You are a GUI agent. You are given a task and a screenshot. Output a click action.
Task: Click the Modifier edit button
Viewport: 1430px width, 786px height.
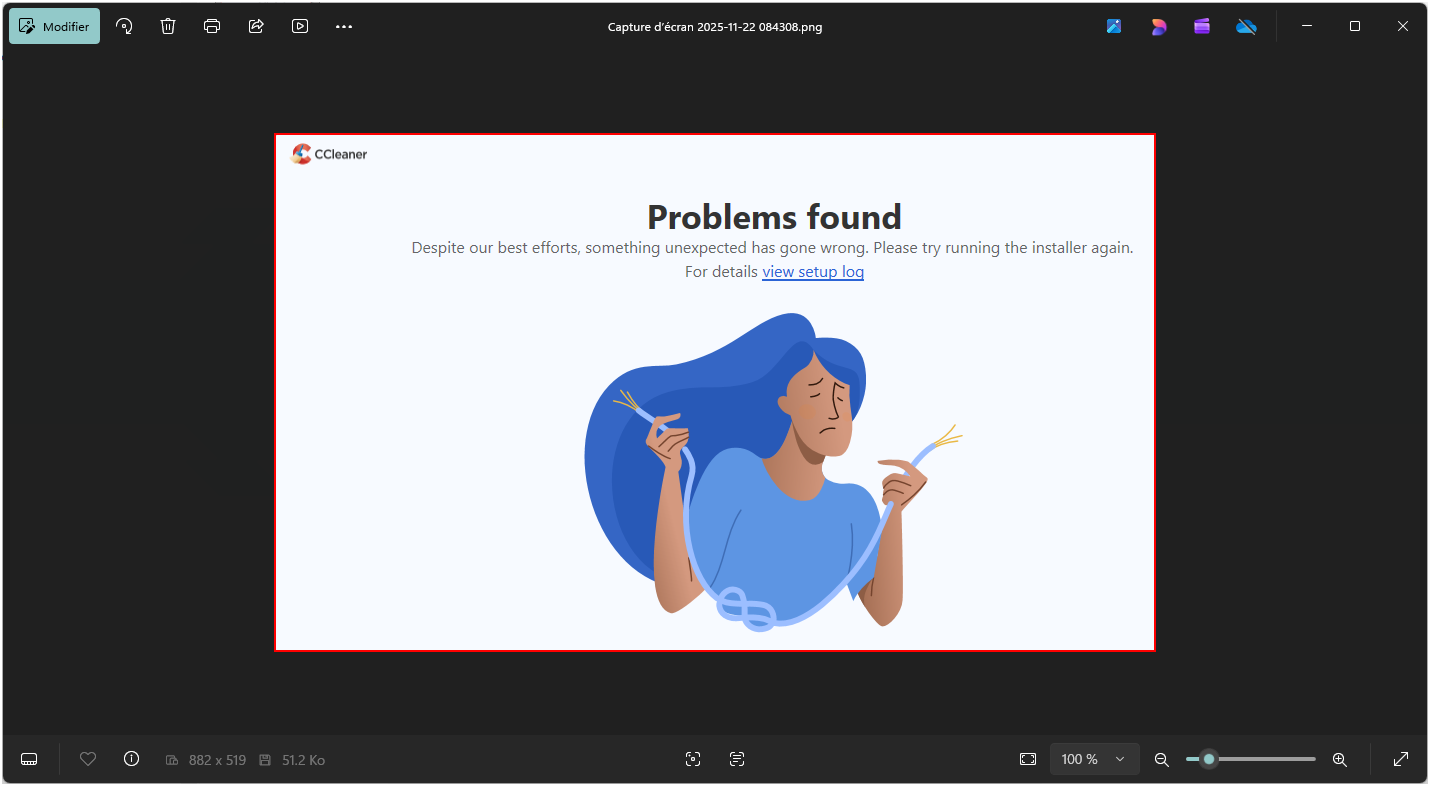55,27
